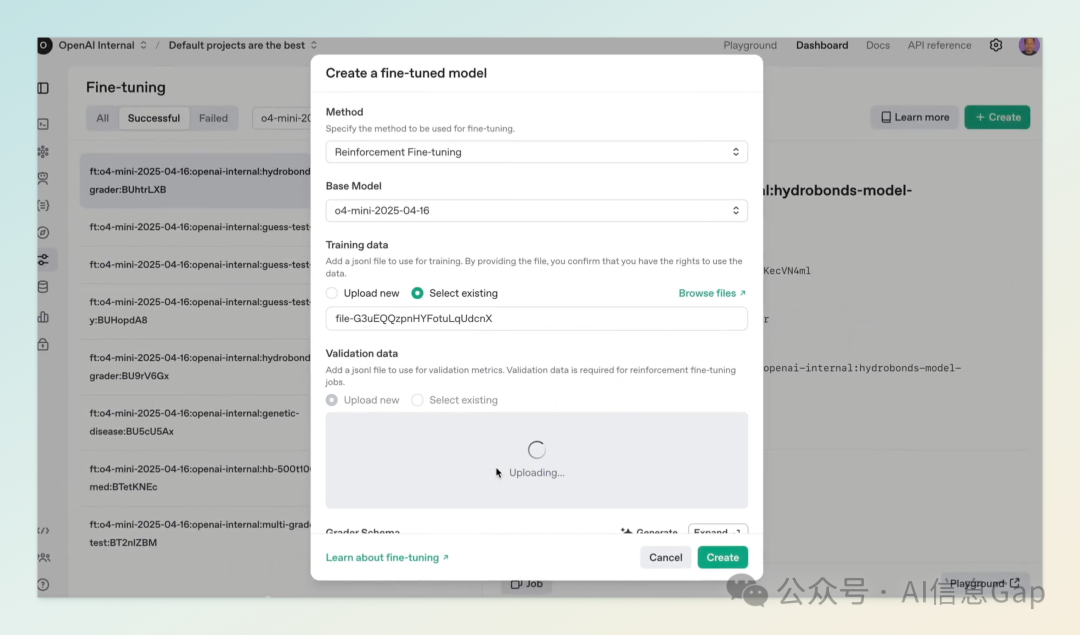Viewport: 1080px width, 635px height.
Task: Open the Help question mark sidebar icon
Action: coord(43,585)
